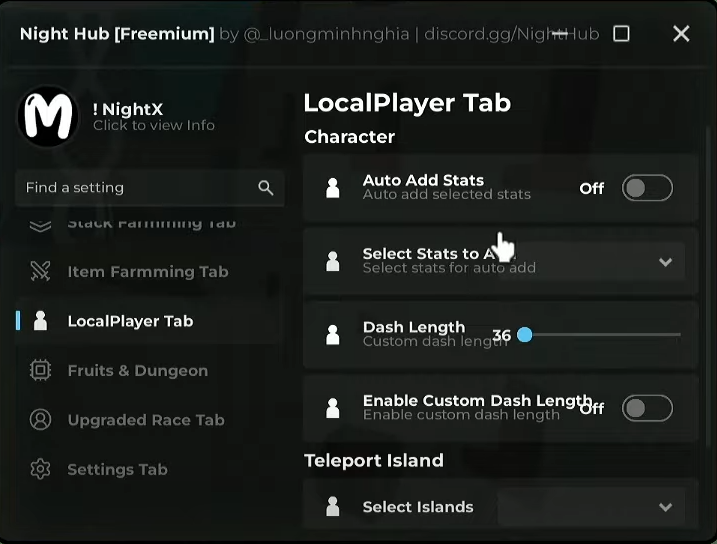Enable the Custom Dash Length switch

click(x=646, y=408)
